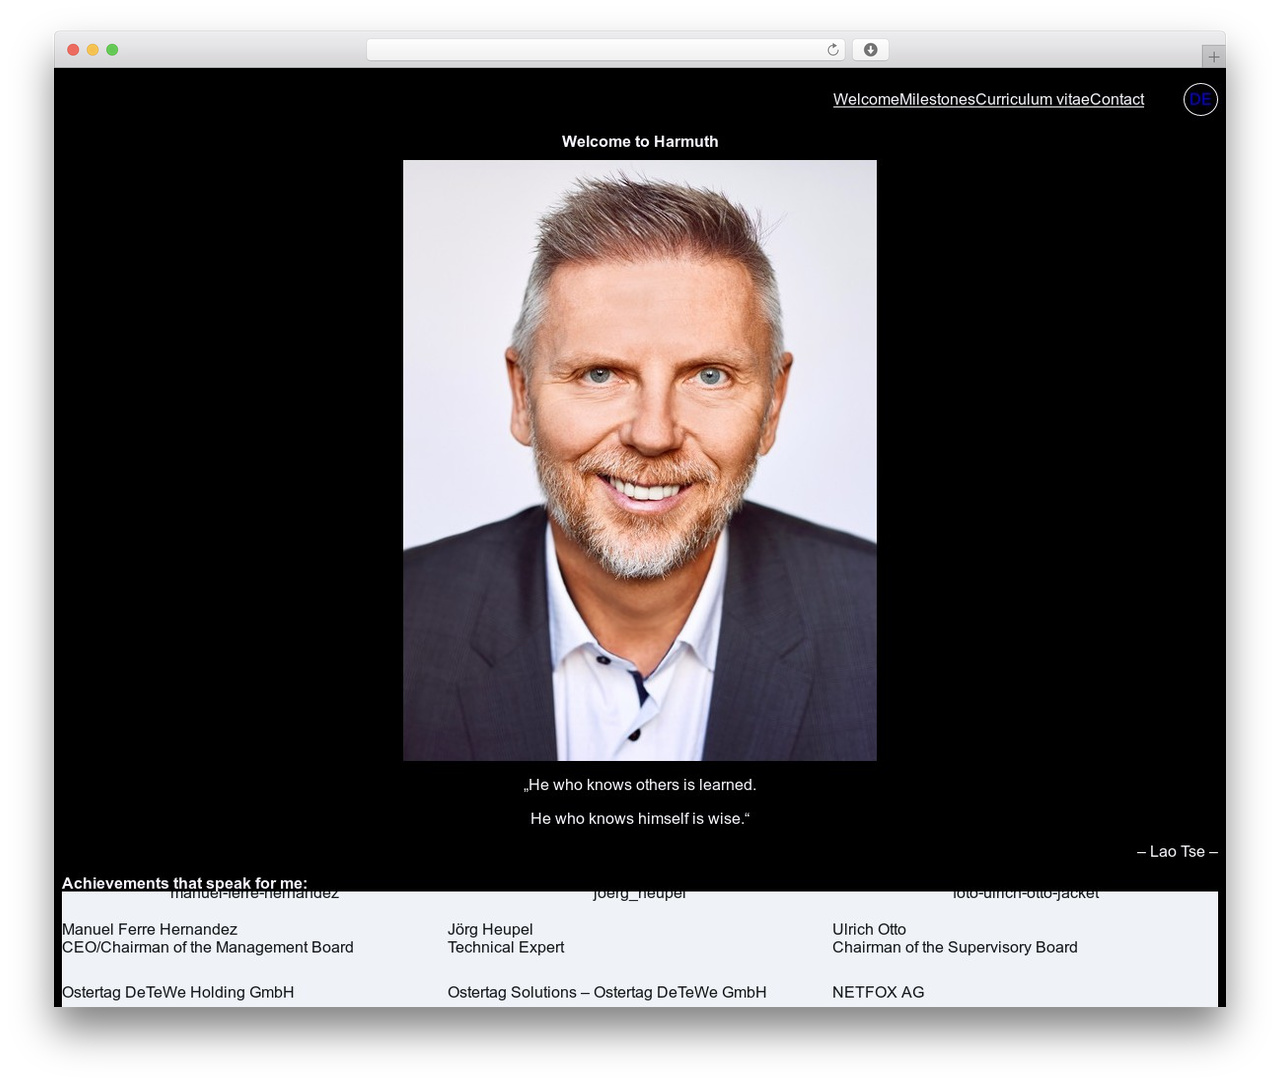Go to the Milestones navigation link

coord(937,99)
